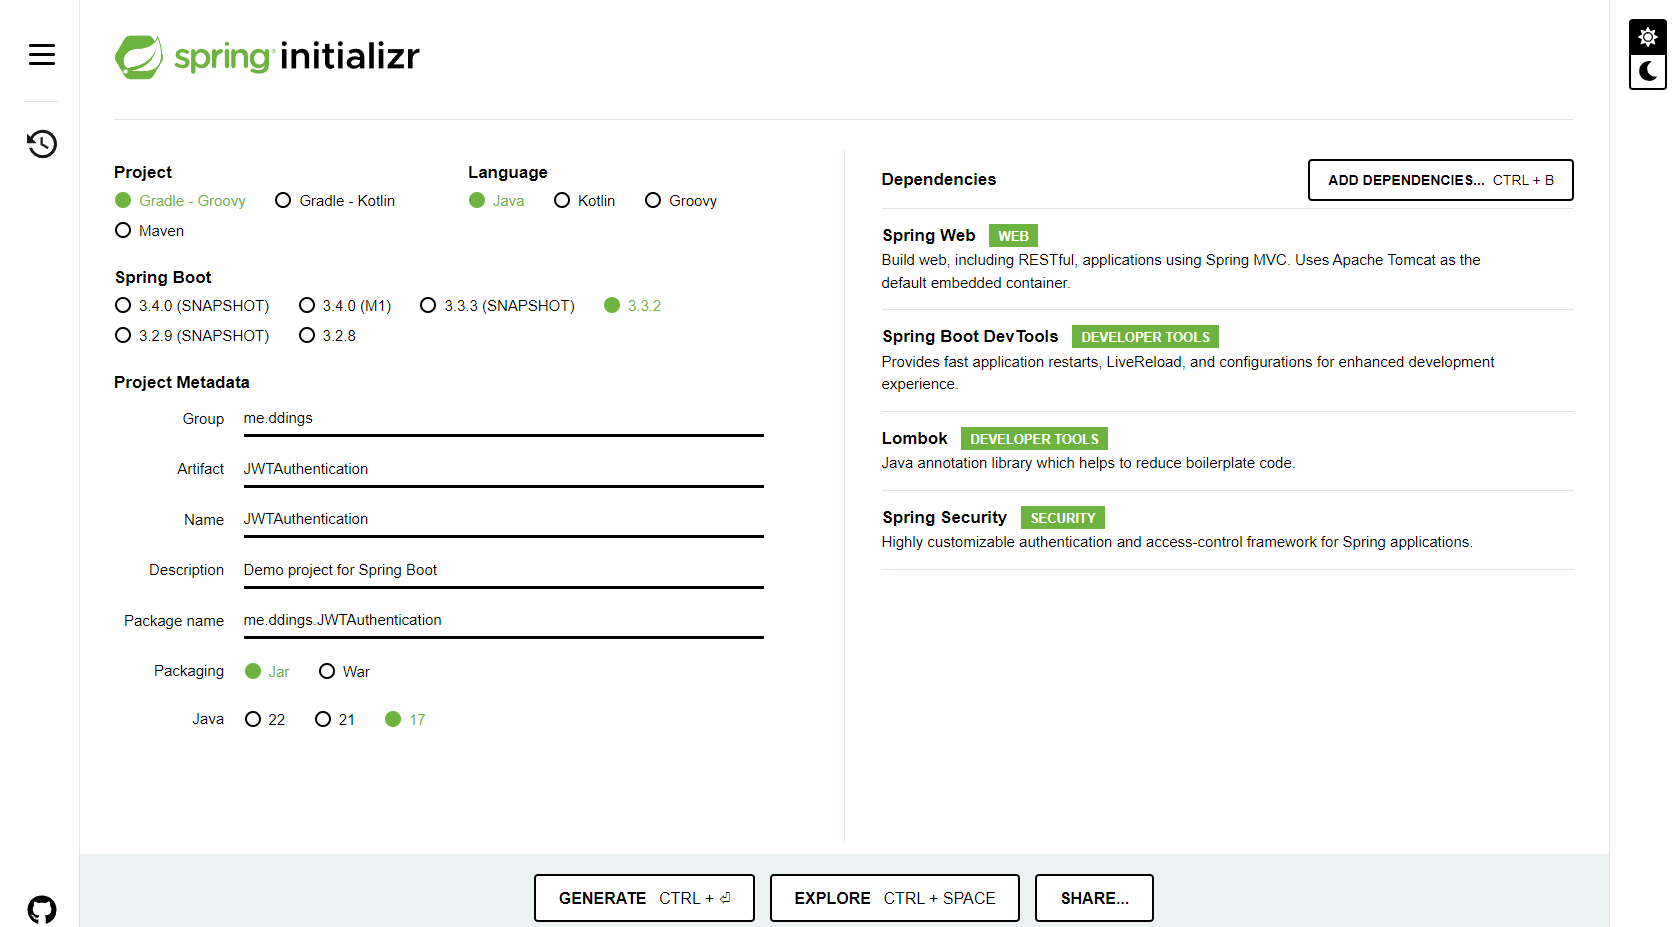Switch to light theme sun icon
Screen dimensions: 1677x927
click(1648, 37)
